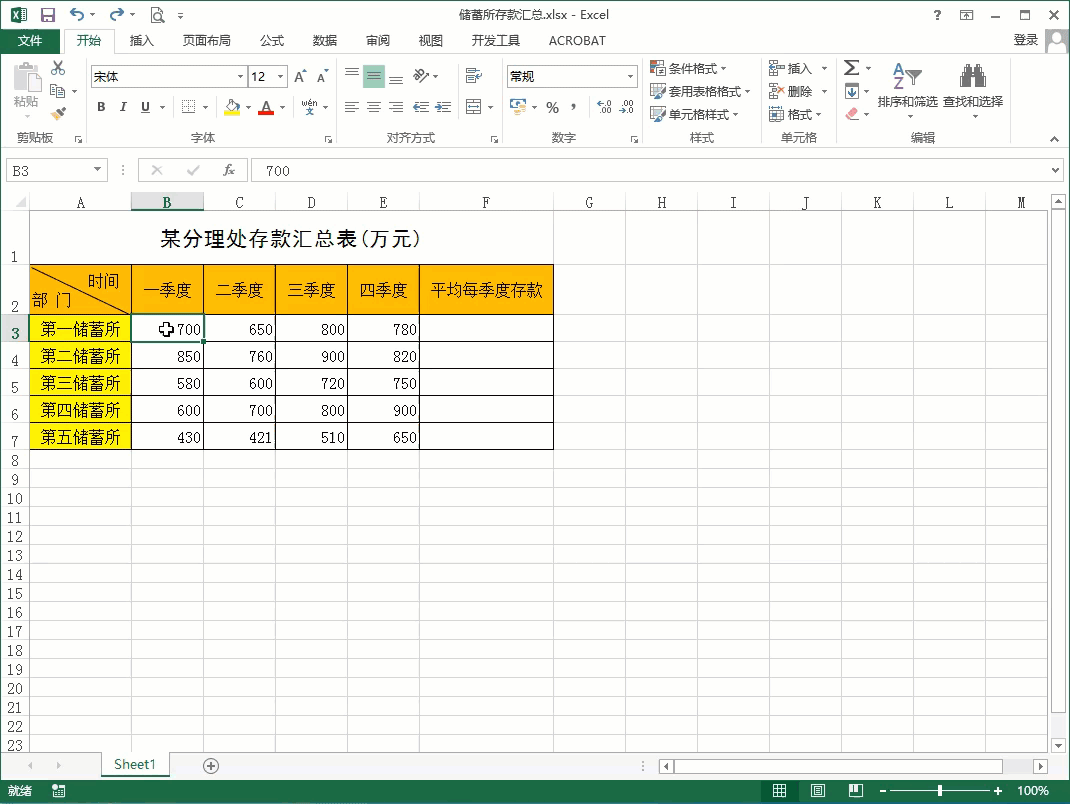Select cell F3 under 平均每季度存款
The width and height of the screenshot is (1070, 804).
[486, 329]
